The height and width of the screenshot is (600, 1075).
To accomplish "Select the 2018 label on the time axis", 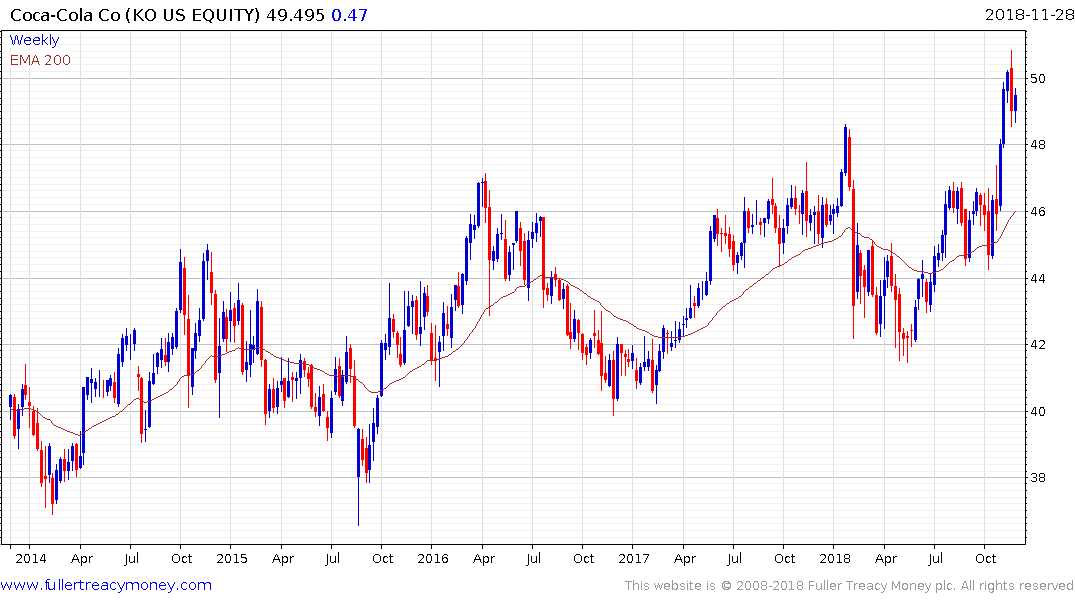I will pyautogui.click(x=834, y=558).
